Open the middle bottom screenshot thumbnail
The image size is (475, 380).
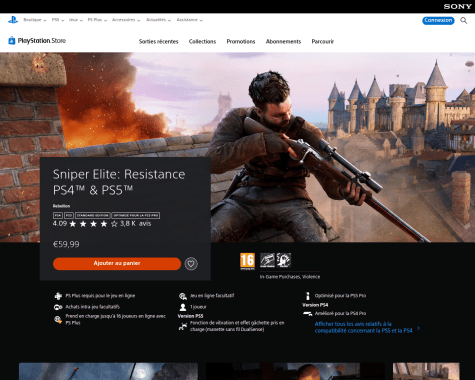point(295,371)
